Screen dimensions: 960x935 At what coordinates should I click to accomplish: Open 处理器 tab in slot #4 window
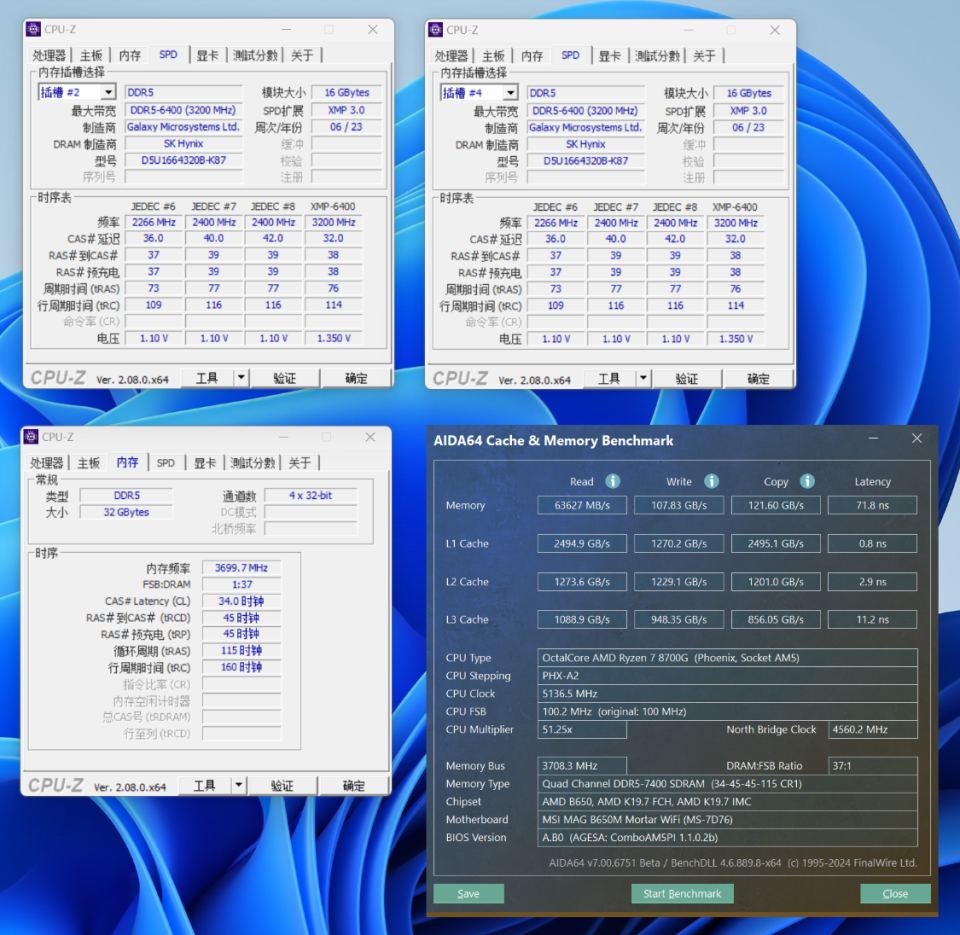click(x=451, y=56)
